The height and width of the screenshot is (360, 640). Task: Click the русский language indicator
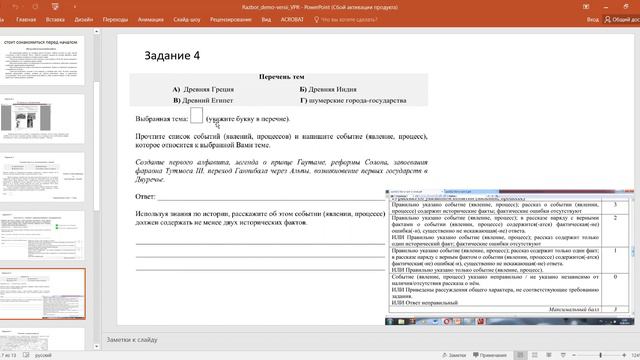[43, 355]
